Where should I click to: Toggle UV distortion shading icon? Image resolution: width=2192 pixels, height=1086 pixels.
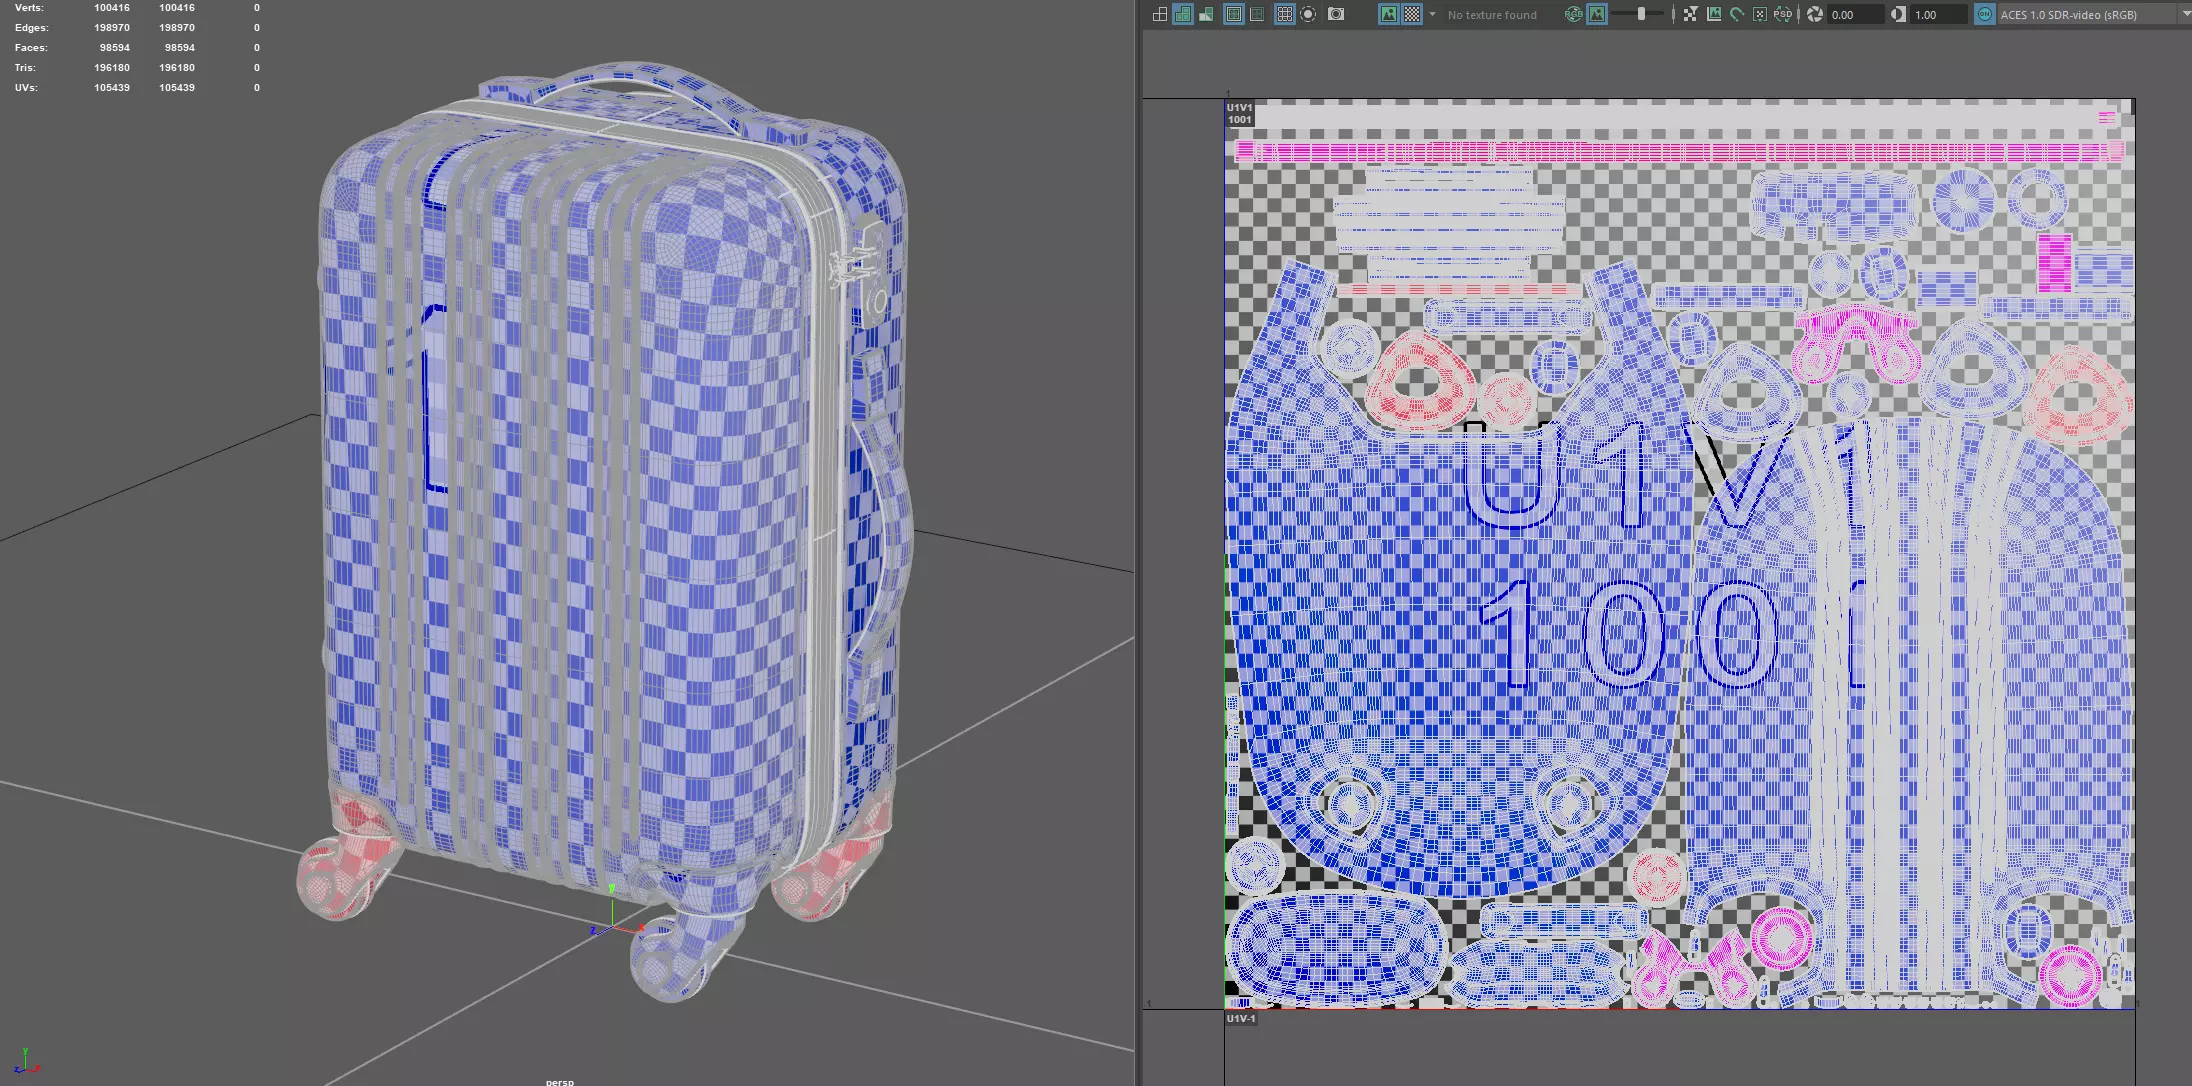1207,14
